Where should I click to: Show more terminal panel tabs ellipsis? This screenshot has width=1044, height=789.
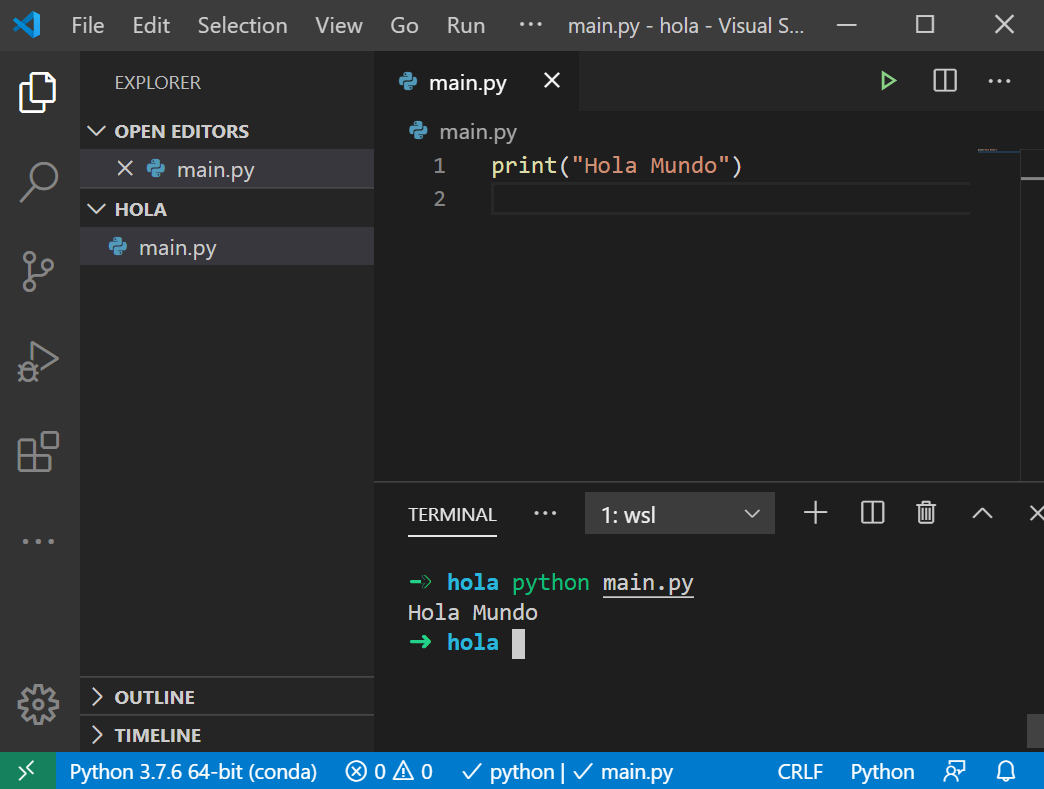click(x=545, y=513)
